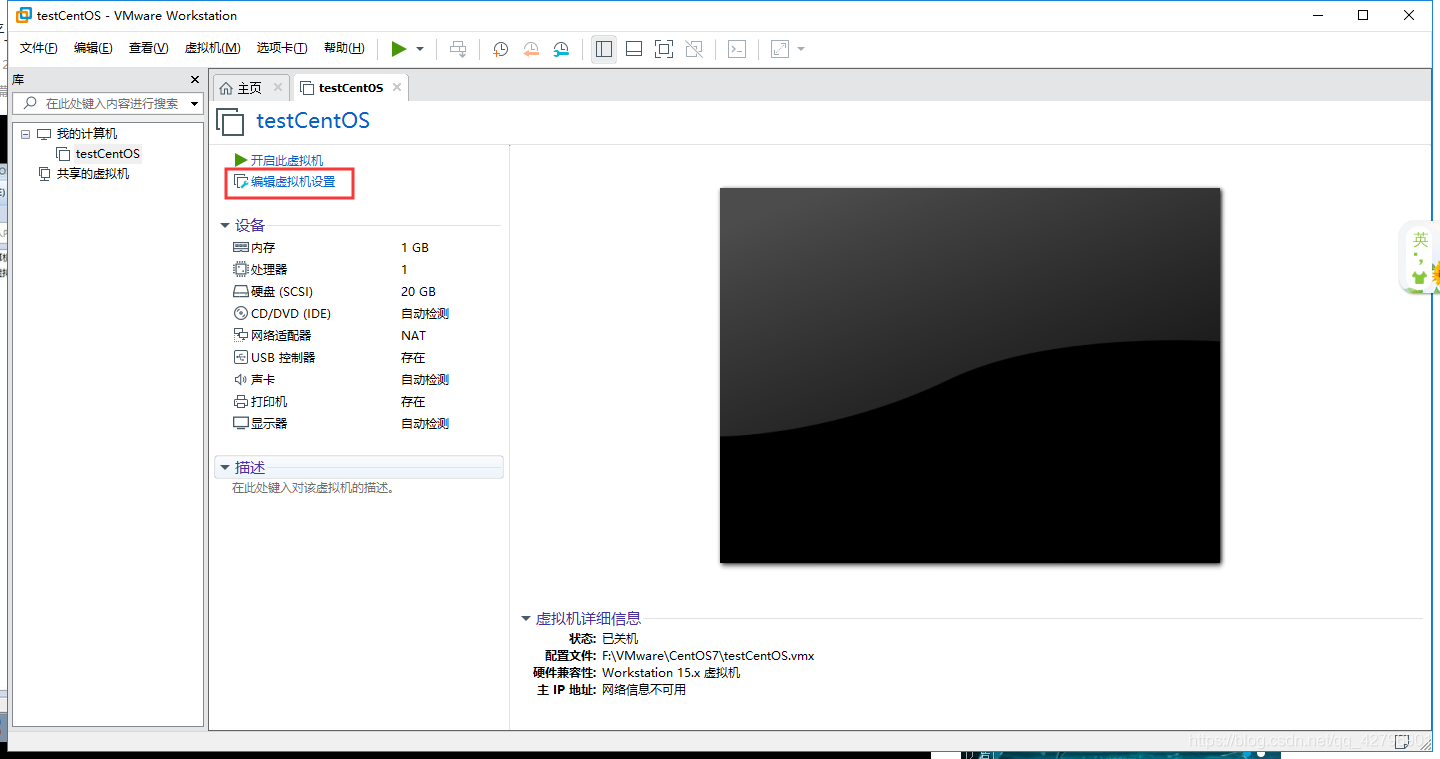1440x759 pixels.
Task: Open 编辑虚拟机设置 settings
Action: [289, 183]
